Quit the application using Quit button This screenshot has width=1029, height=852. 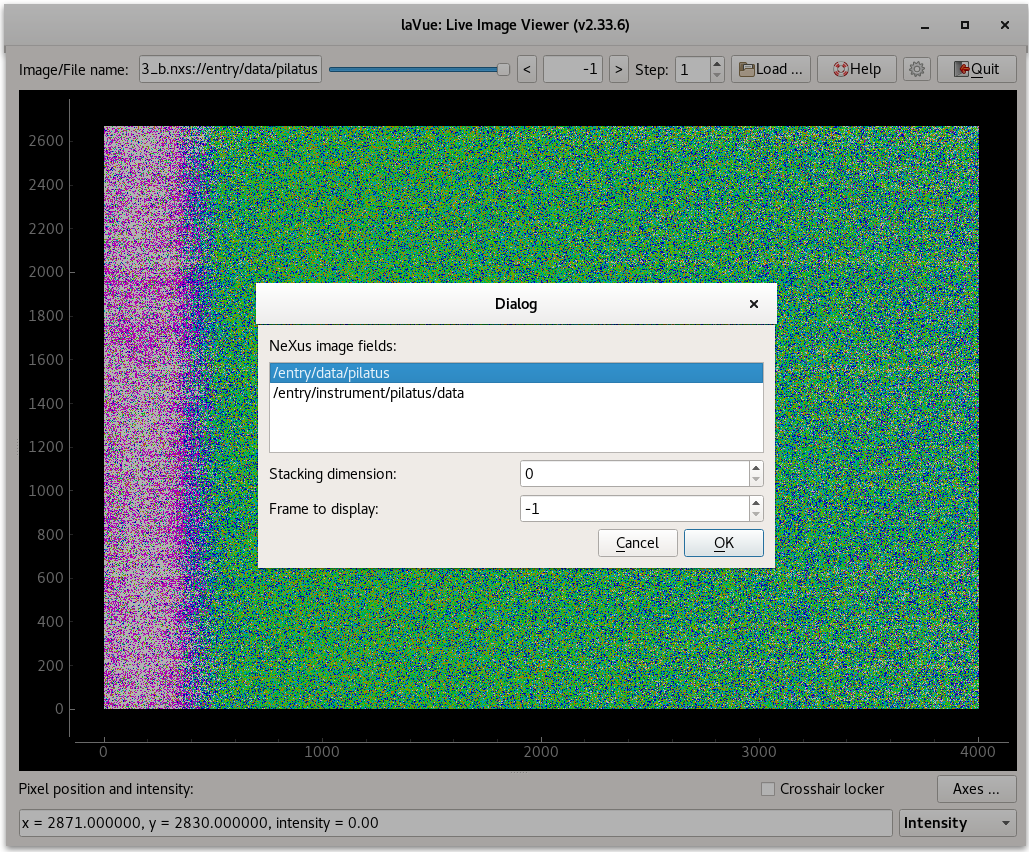[976, 69]
